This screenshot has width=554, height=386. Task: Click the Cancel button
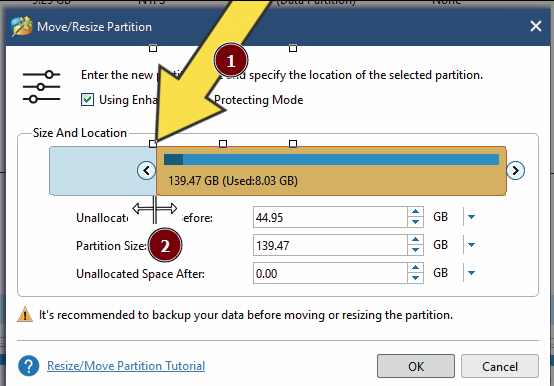pos(500,366)
